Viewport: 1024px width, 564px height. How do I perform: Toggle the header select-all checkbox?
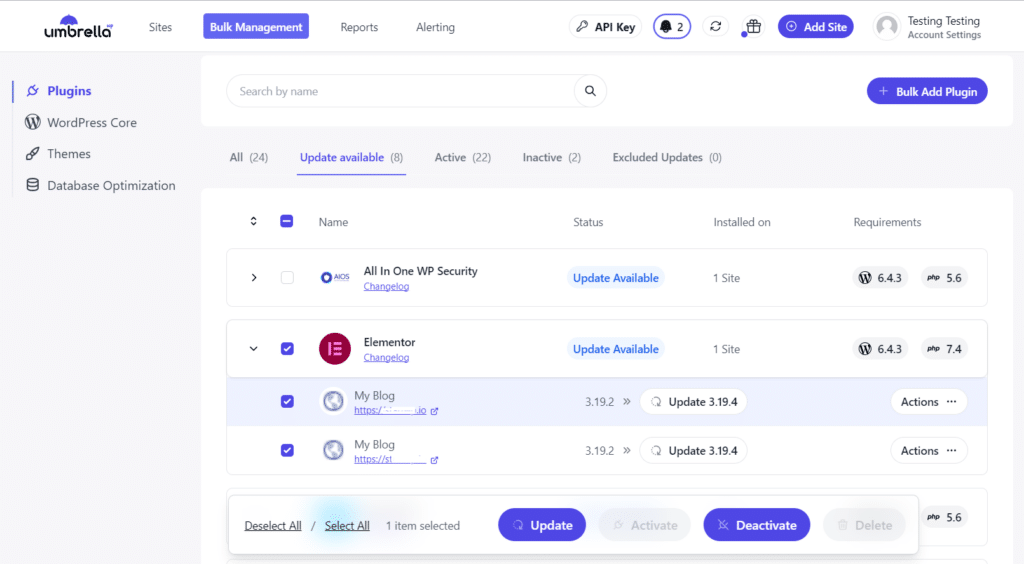287,221
